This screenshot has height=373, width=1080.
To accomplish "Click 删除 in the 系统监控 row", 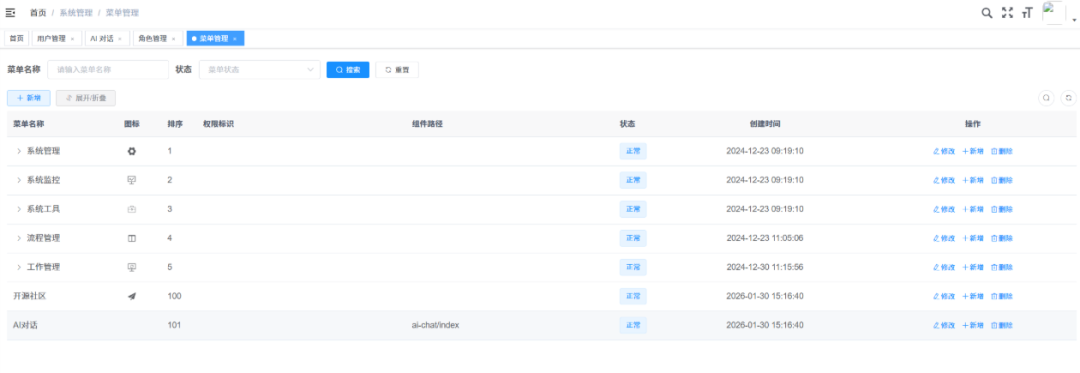I will coord(1001,180).
